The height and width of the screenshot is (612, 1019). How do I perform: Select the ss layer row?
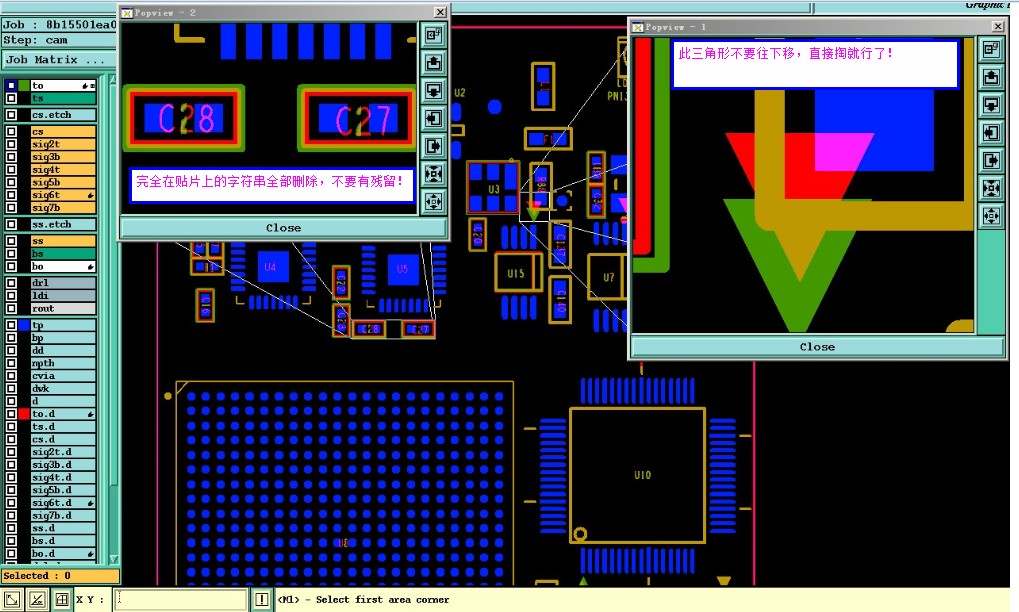tap(63, 241)
